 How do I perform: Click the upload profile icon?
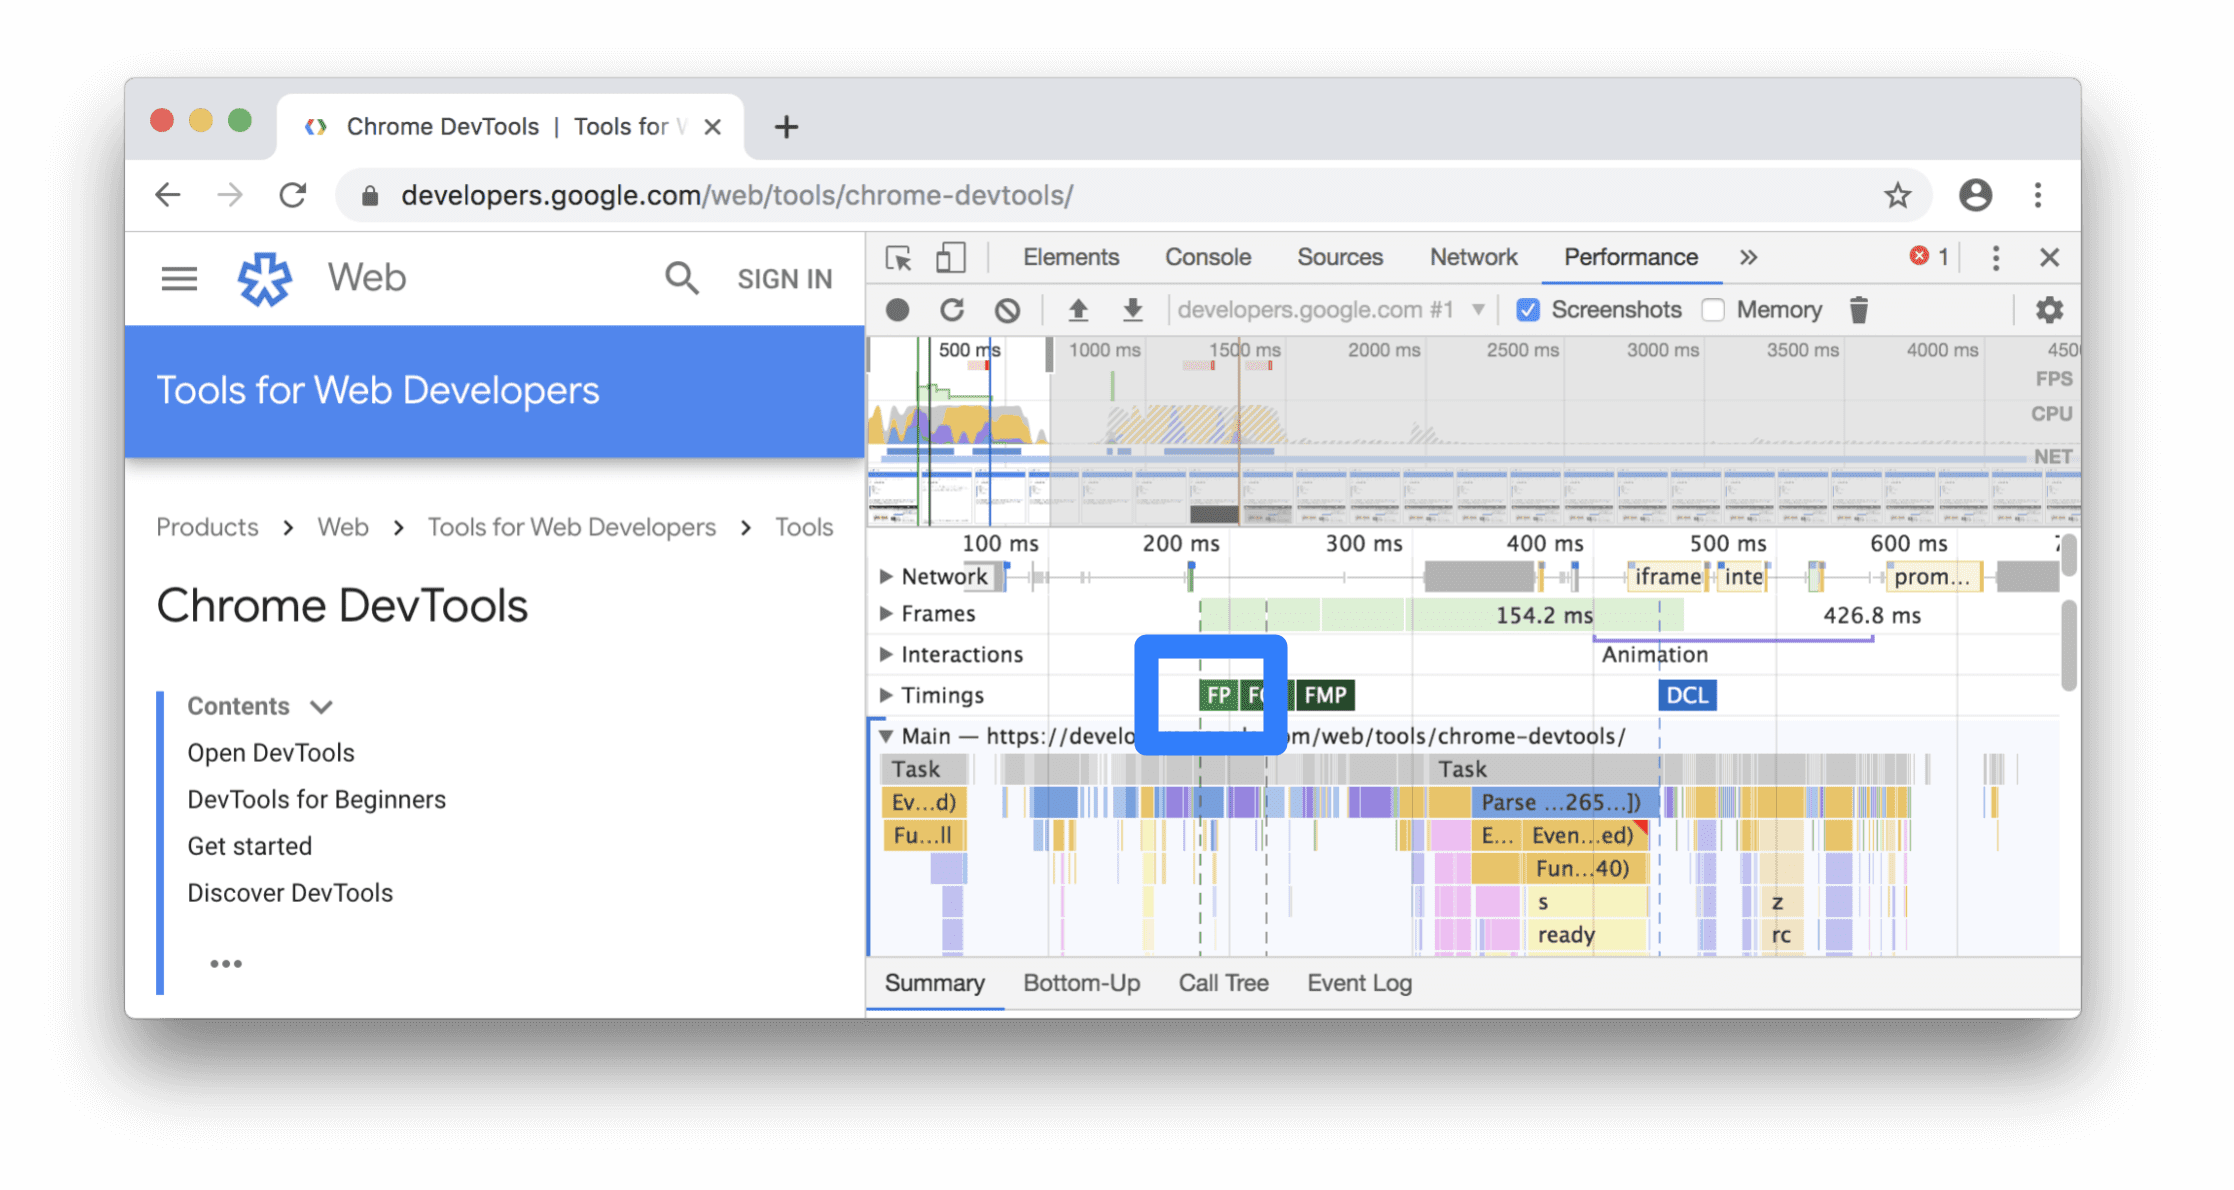point(1074,309)
